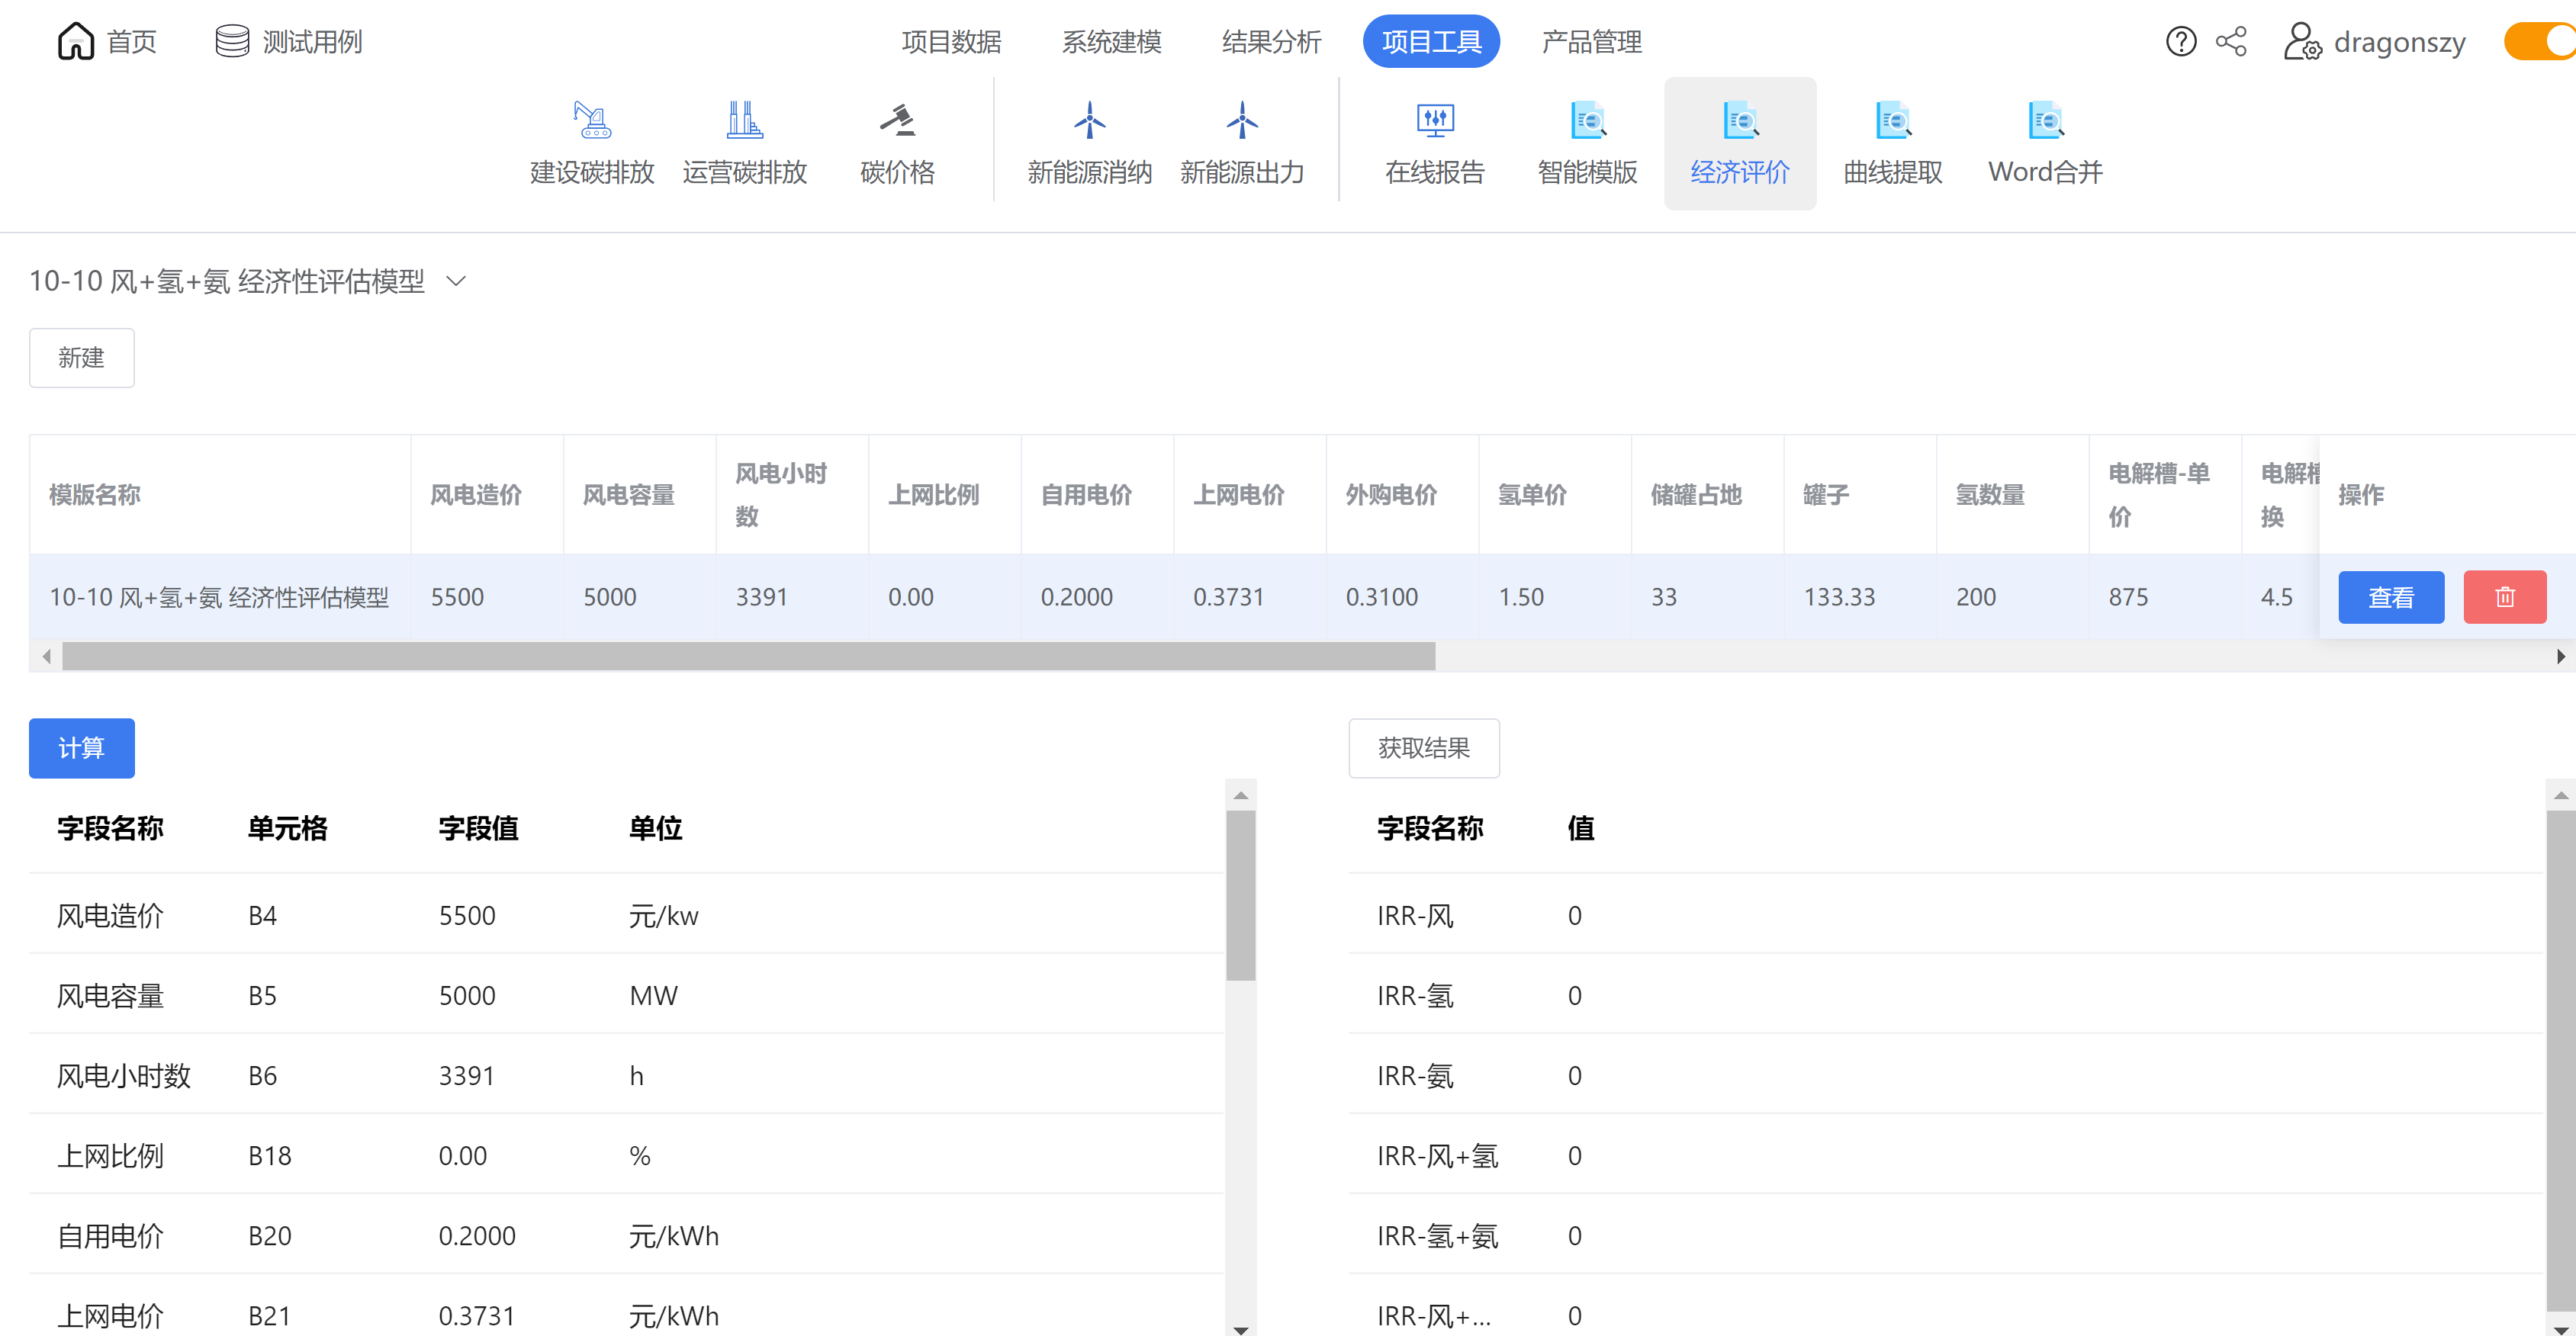Image resolution: width=2576 pixels, height=1336 pixels.
Task: Expand the 经济性评估模型 model dropdown
Action: click(x=456, y=281)
